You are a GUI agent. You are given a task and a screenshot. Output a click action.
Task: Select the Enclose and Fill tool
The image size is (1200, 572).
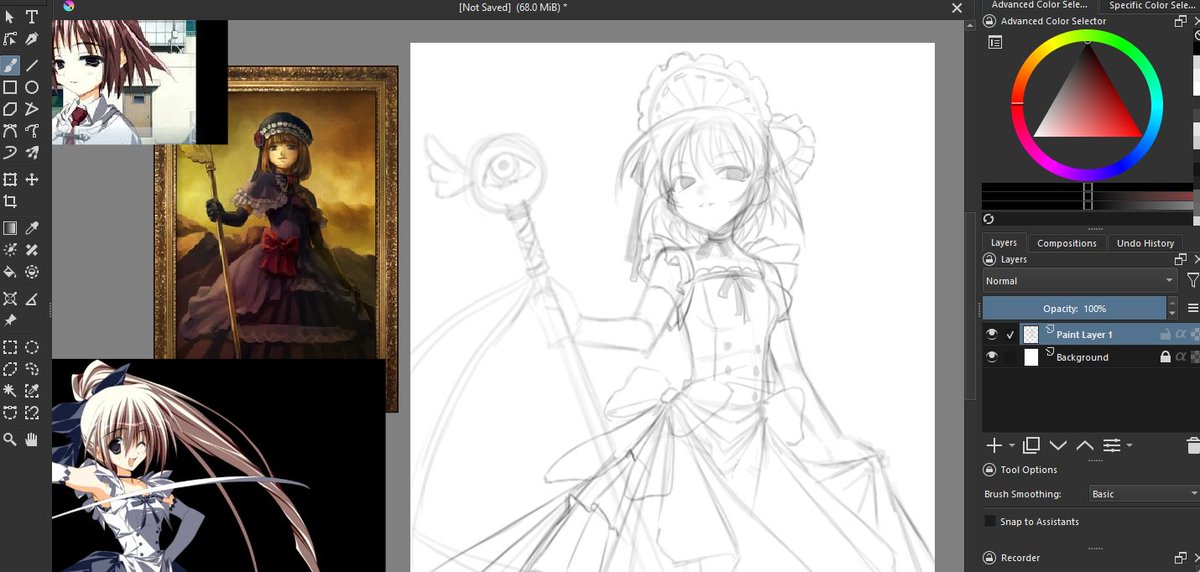click(32, 272)
